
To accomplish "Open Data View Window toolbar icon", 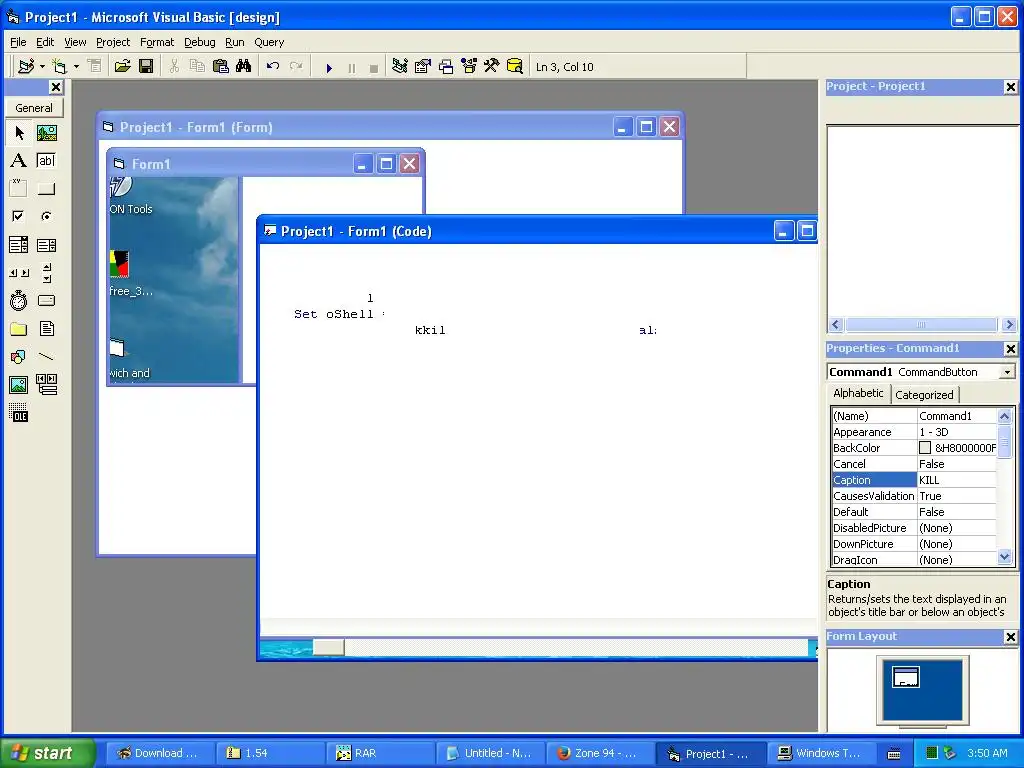I will 515,67.
